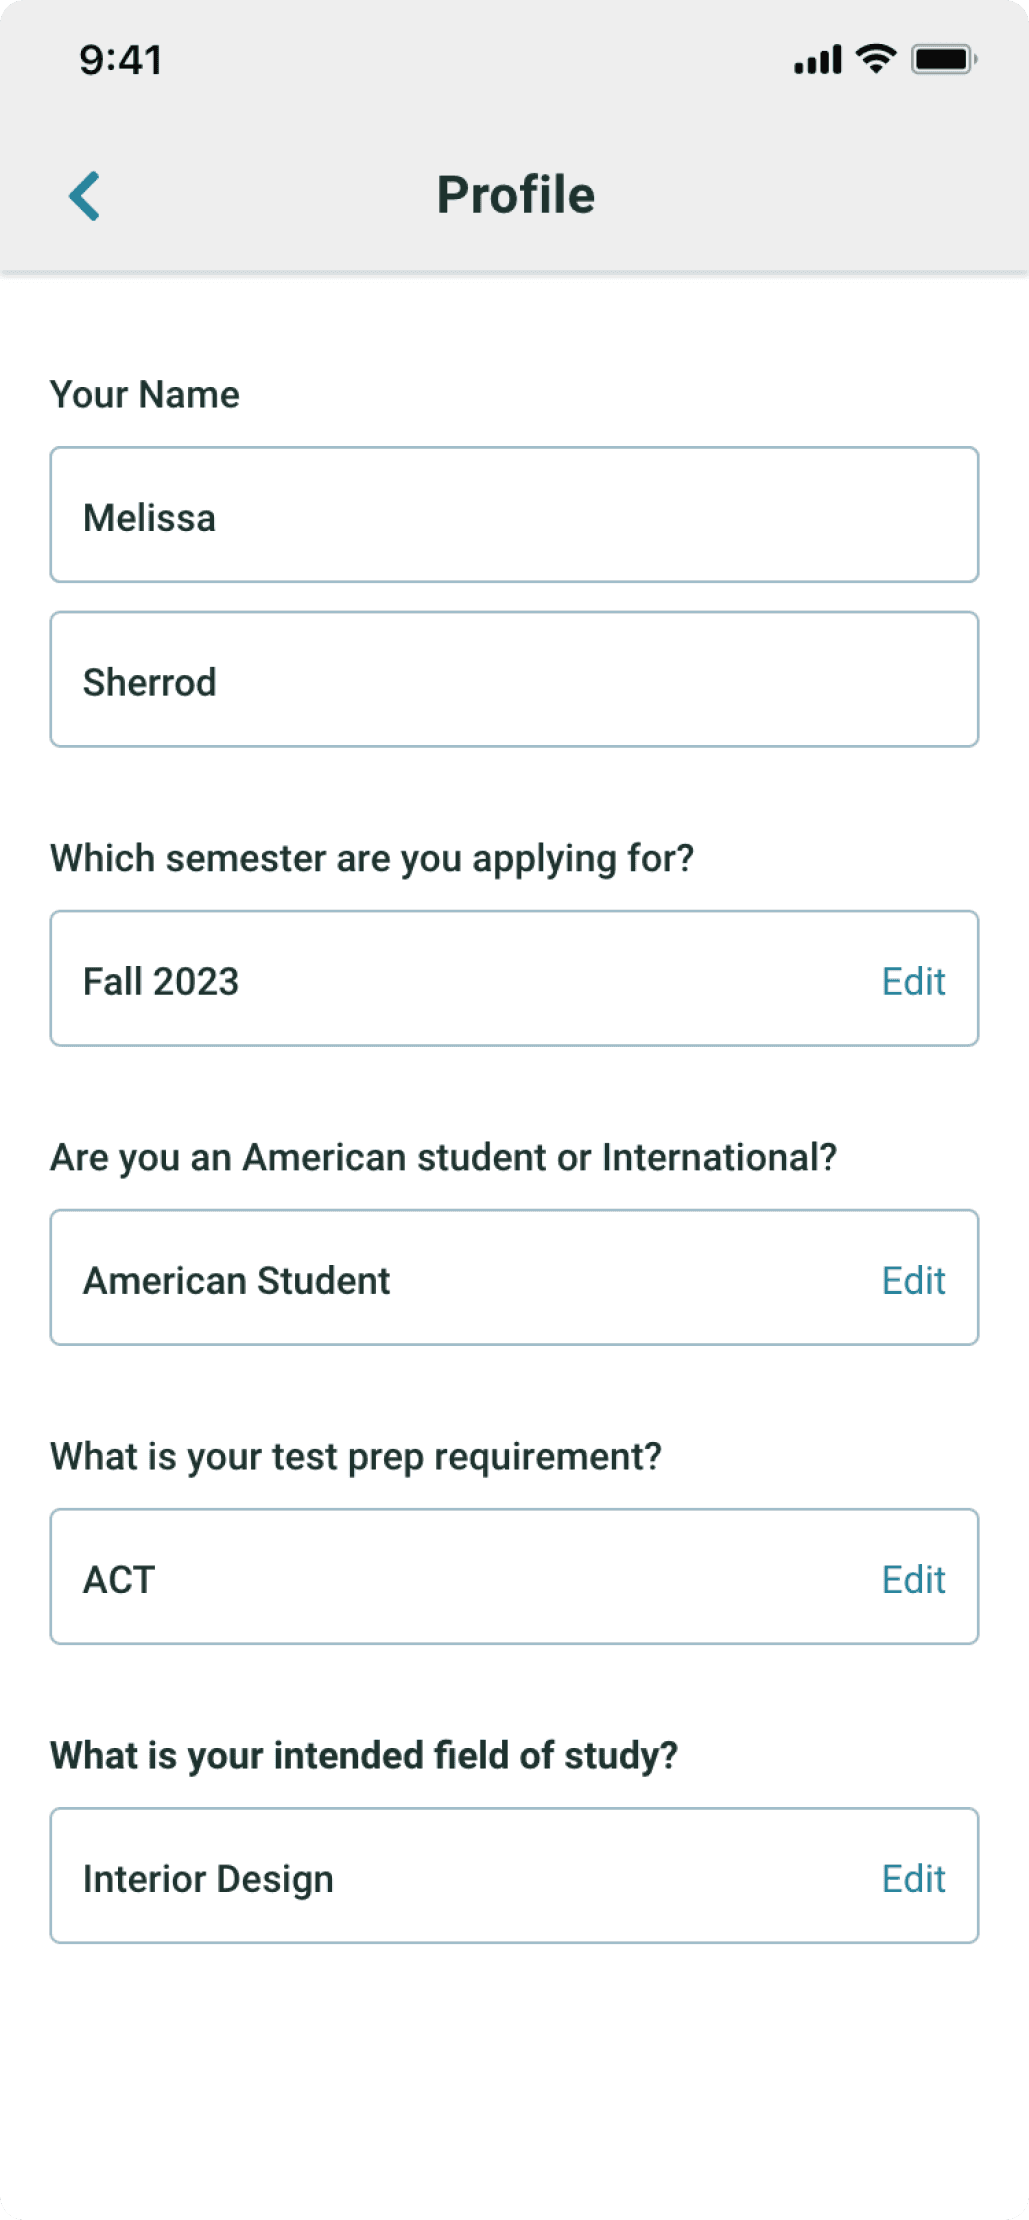Select the American Student value text
Screen dimensions: 1029x2220
coord(236,1280)
